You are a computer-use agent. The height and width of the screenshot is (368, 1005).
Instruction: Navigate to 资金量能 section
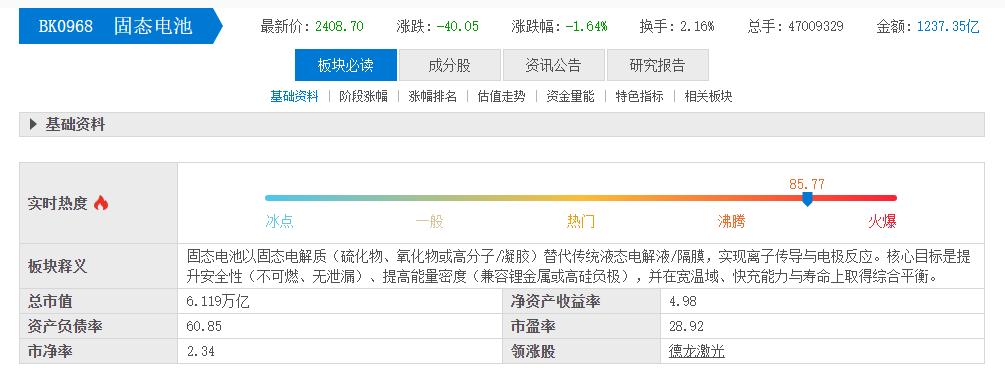tap(570, 96)
